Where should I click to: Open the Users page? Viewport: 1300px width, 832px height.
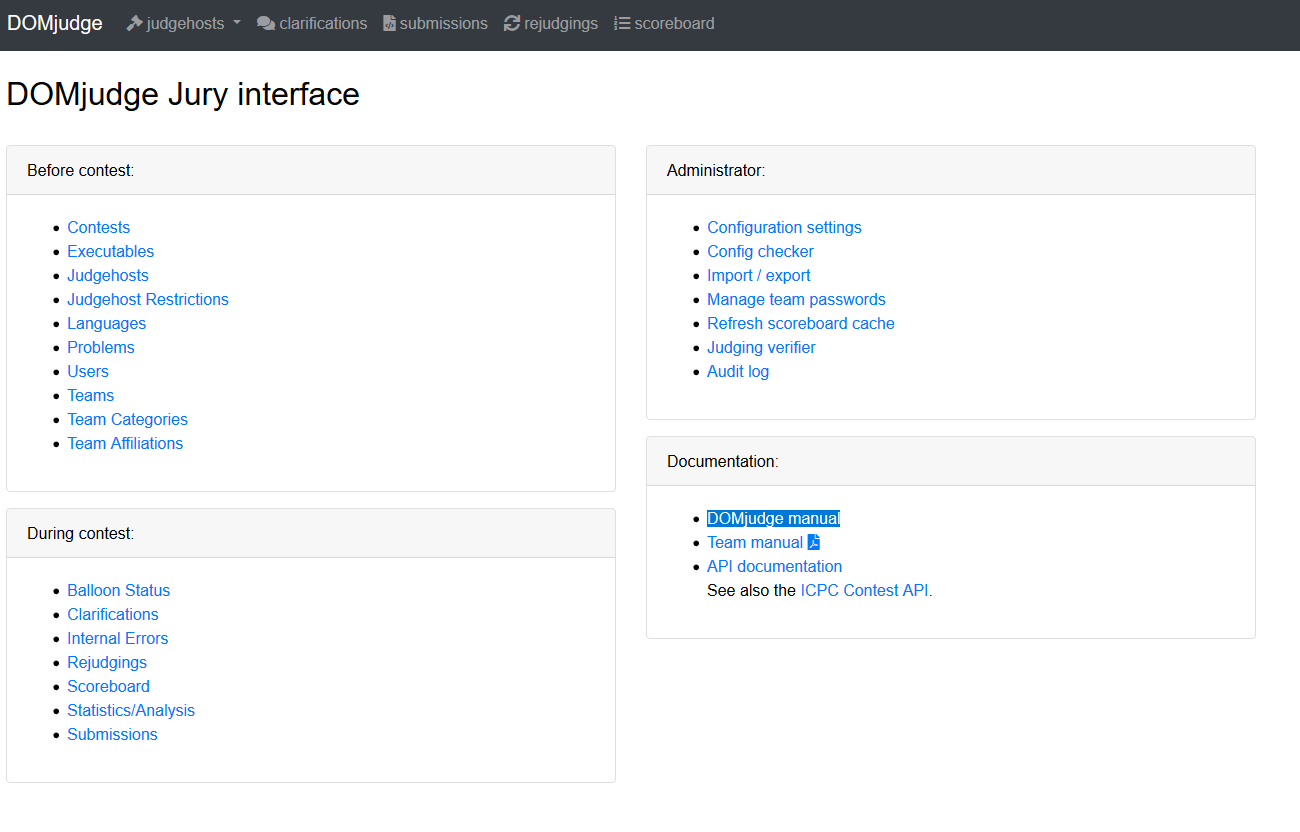(88, 371)
